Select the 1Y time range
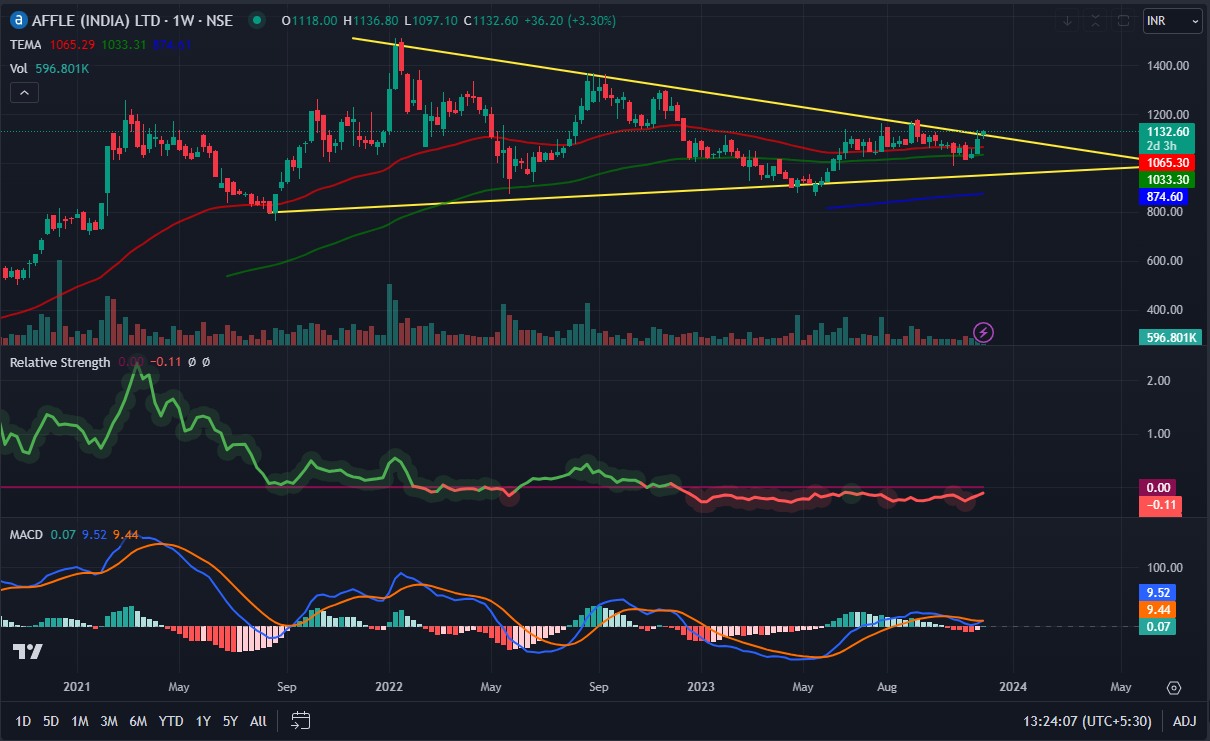The width and height of the screenshot is (1210, 741). click(203, 721)
